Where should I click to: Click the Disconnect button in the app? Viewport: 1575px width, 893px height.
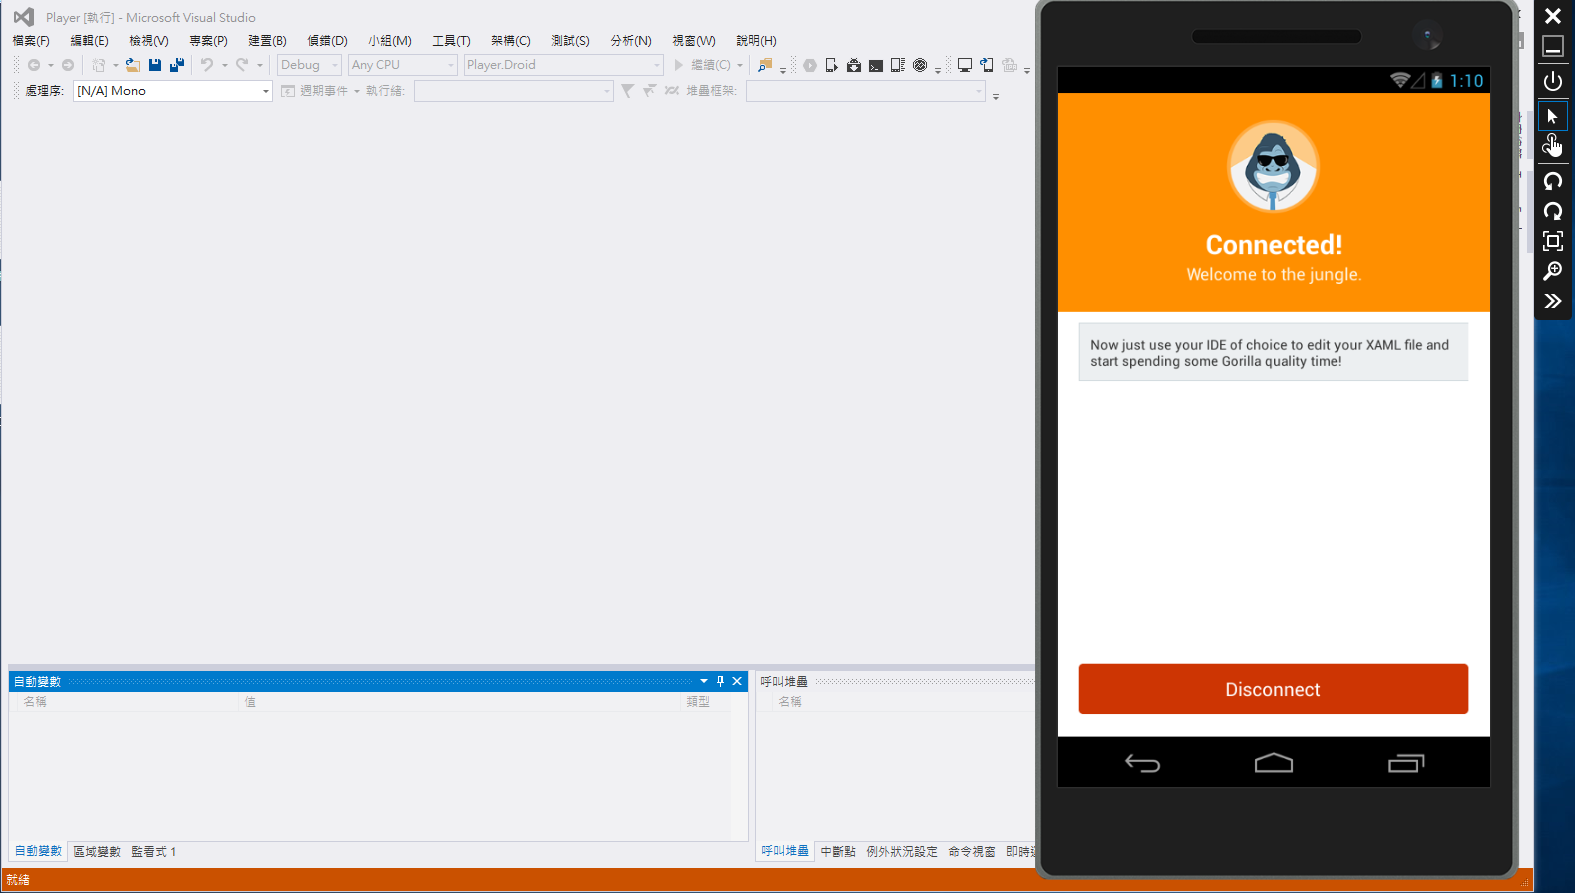(1273, 689)
